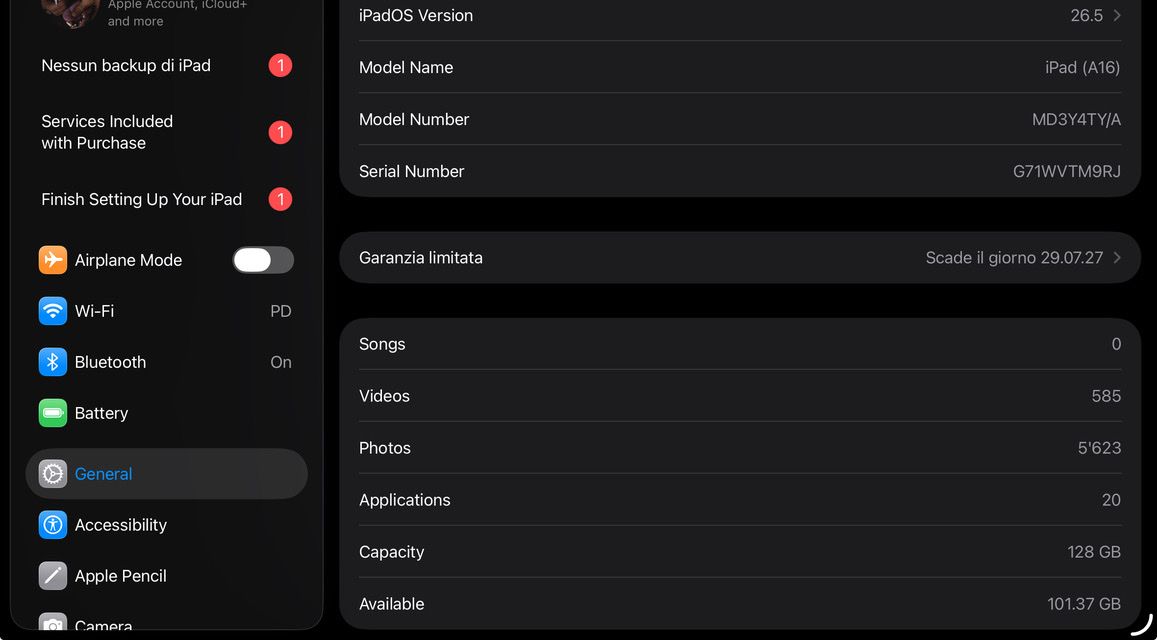
Task: Open the Camera icon at sidebar bottom
Action: pos(52,622)
